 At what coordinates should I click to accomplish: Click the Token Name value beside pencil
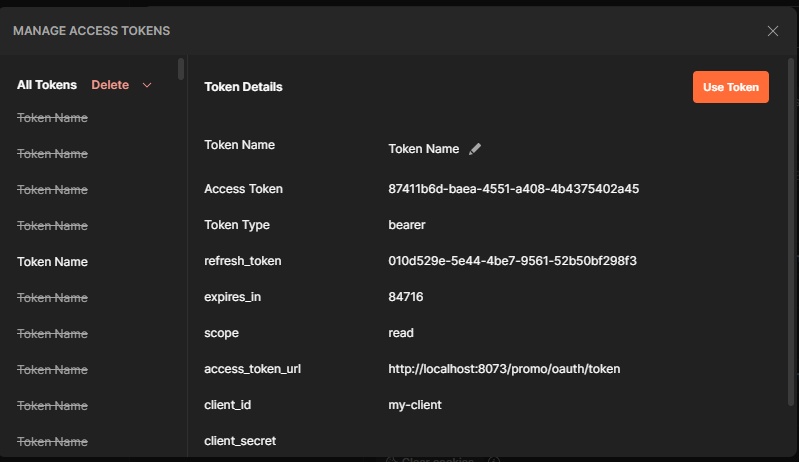pos(423,149)
